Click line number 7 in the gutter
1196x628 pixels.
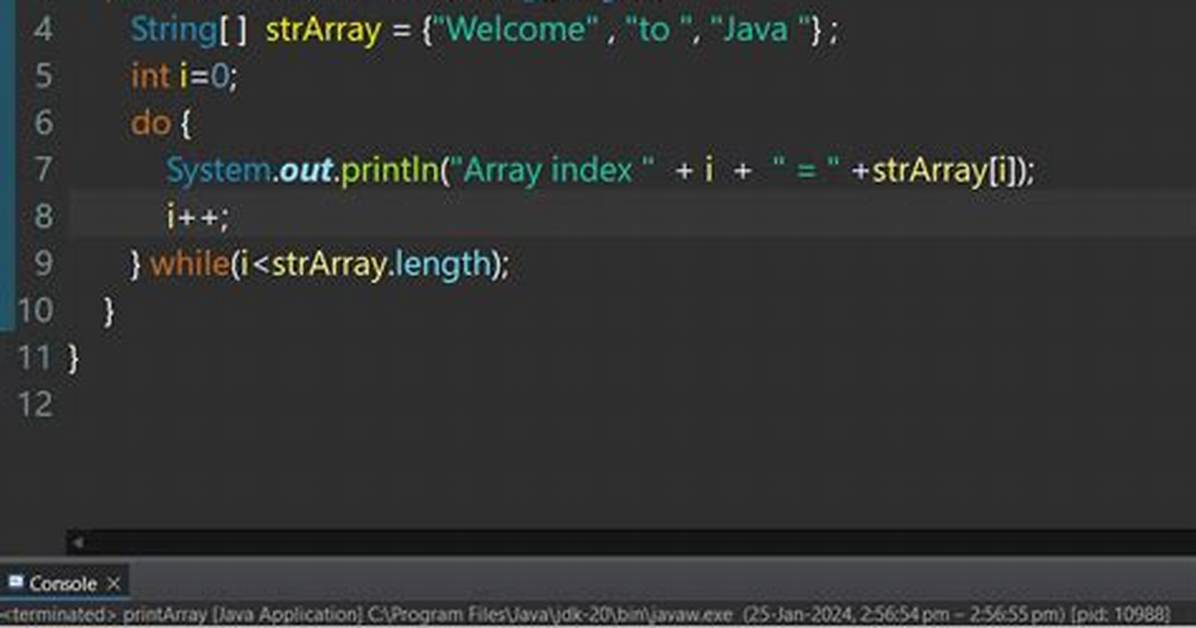[43, 169]
